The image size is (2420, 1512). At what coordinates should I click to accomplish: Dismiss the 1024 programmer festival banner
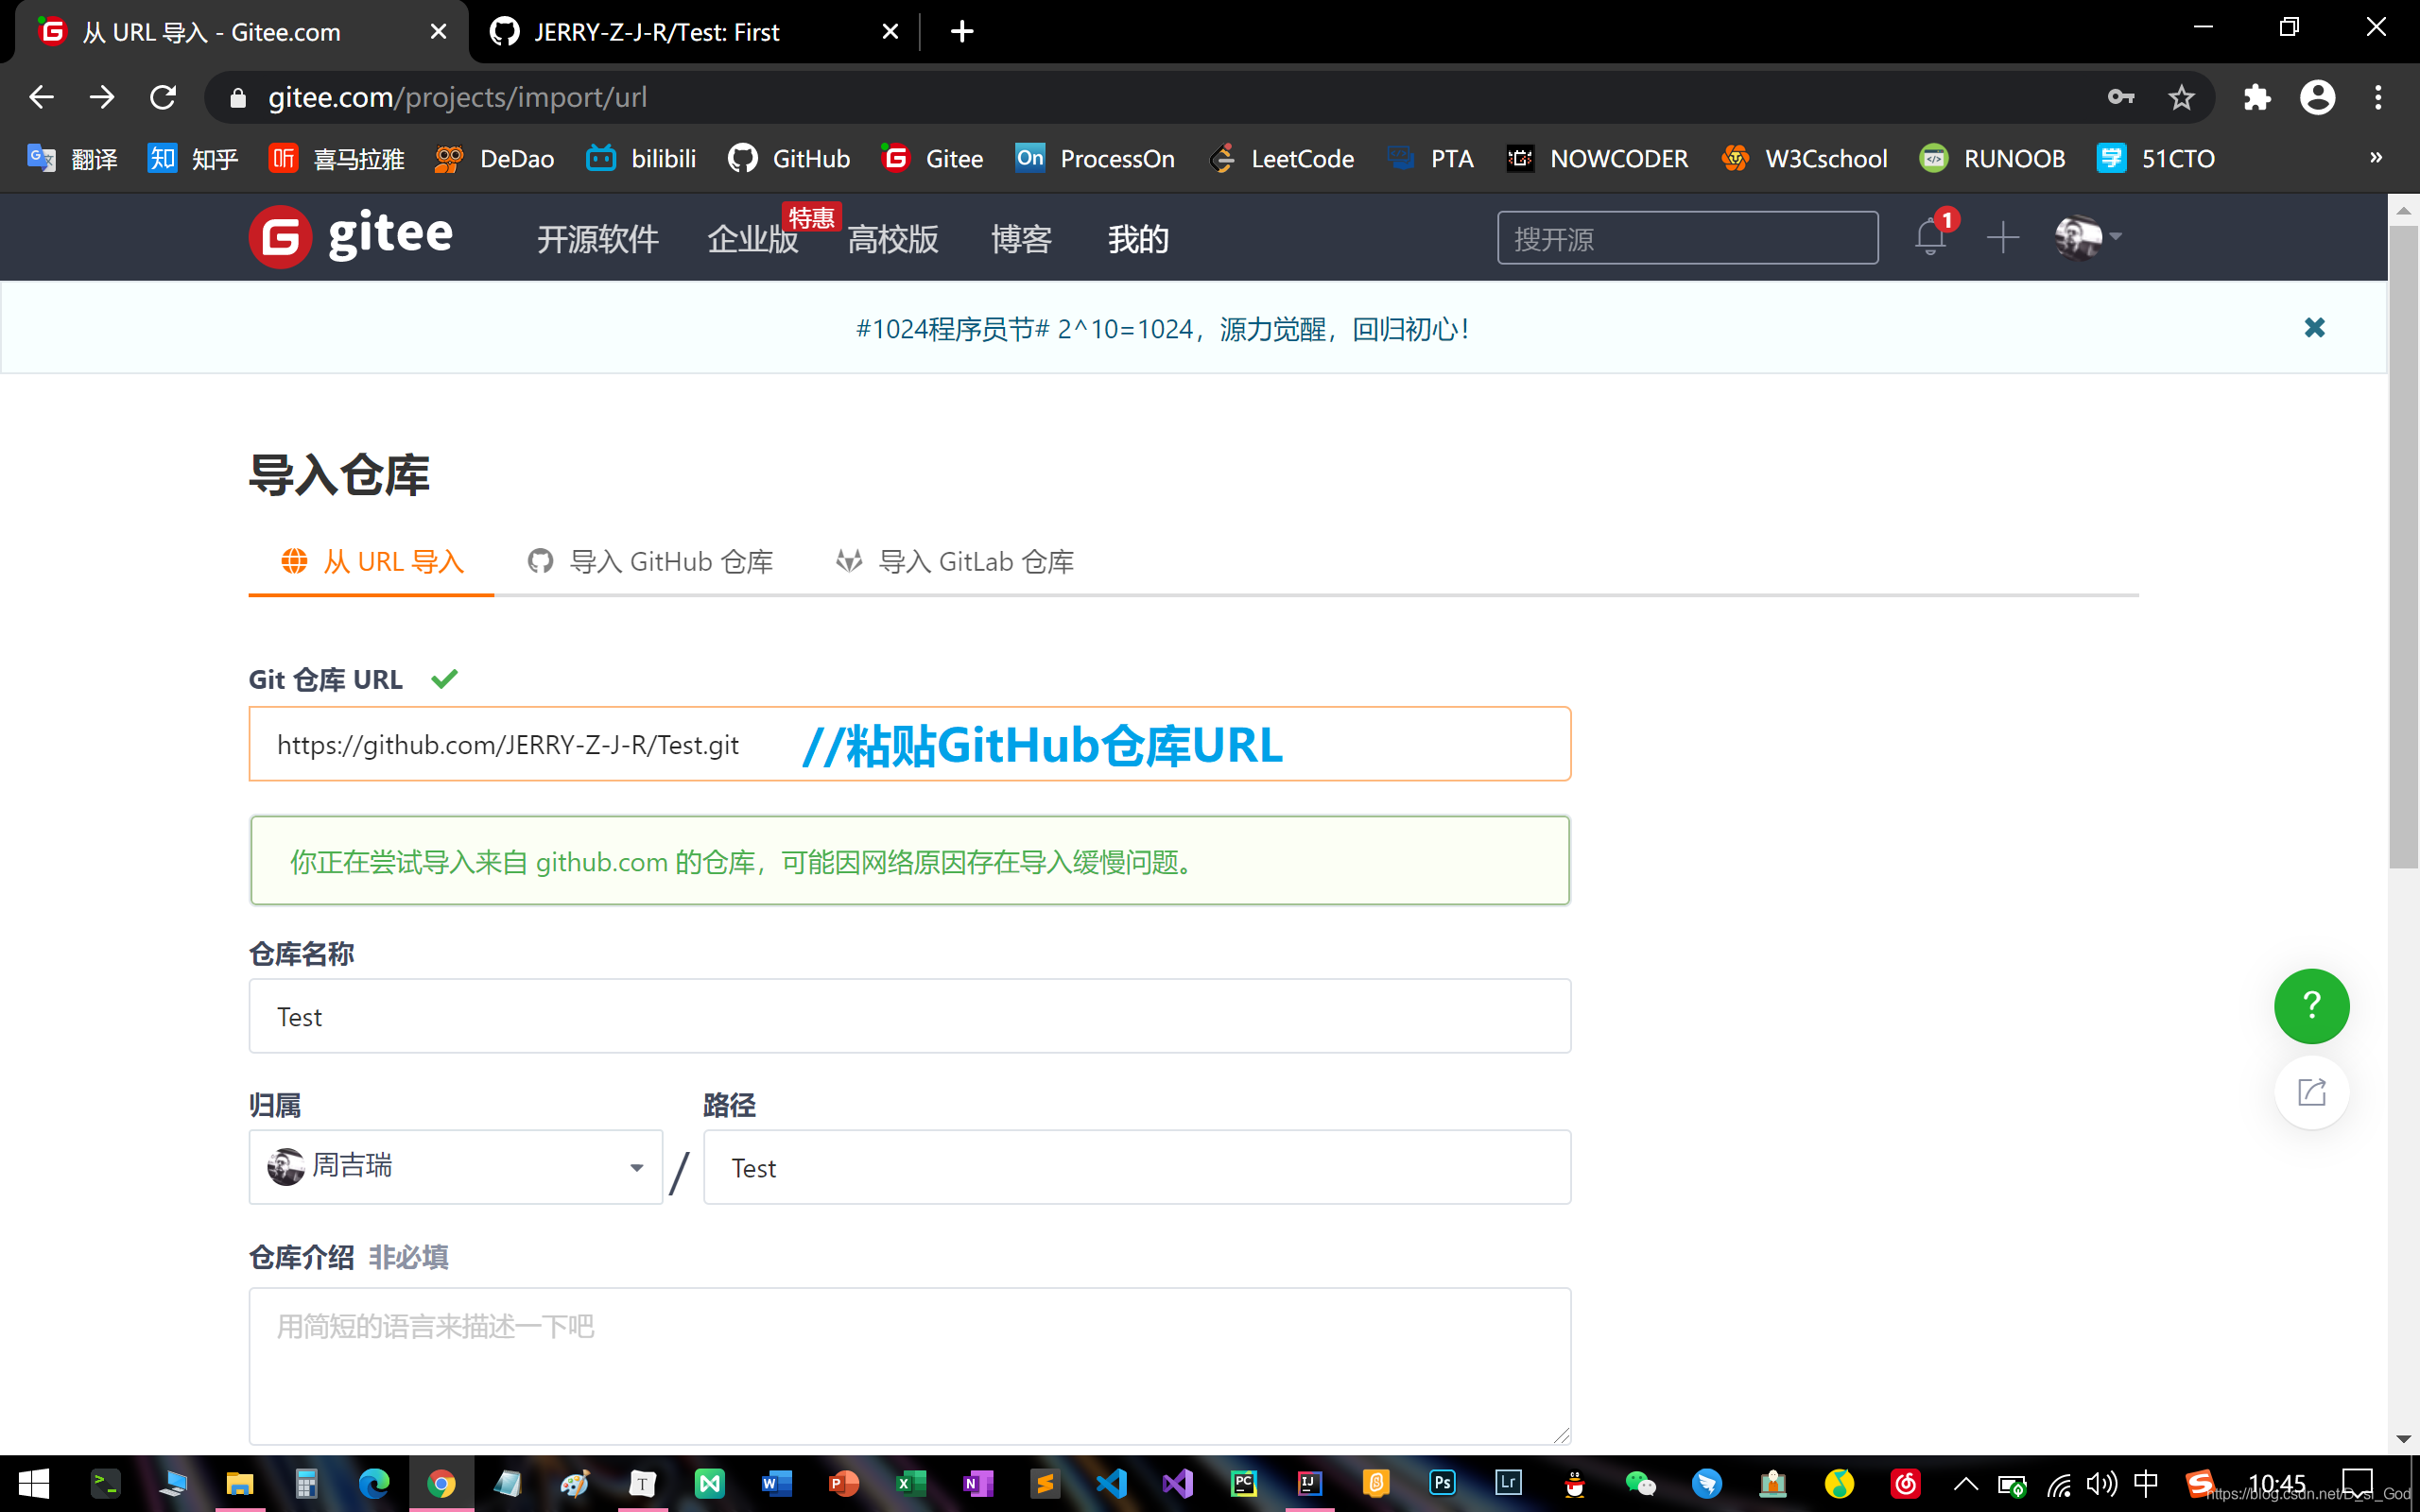click(x=2314, y=328)
